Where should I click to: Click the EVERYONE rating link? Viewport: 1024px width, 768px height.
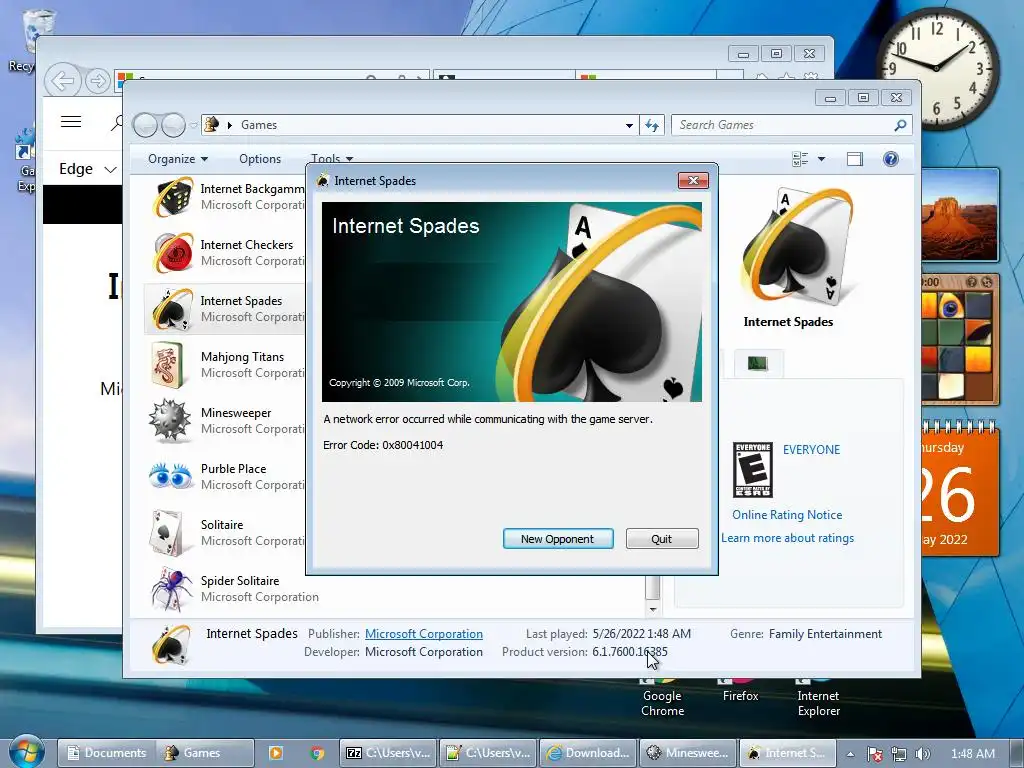pyautogui.click(x=811, y=449)
